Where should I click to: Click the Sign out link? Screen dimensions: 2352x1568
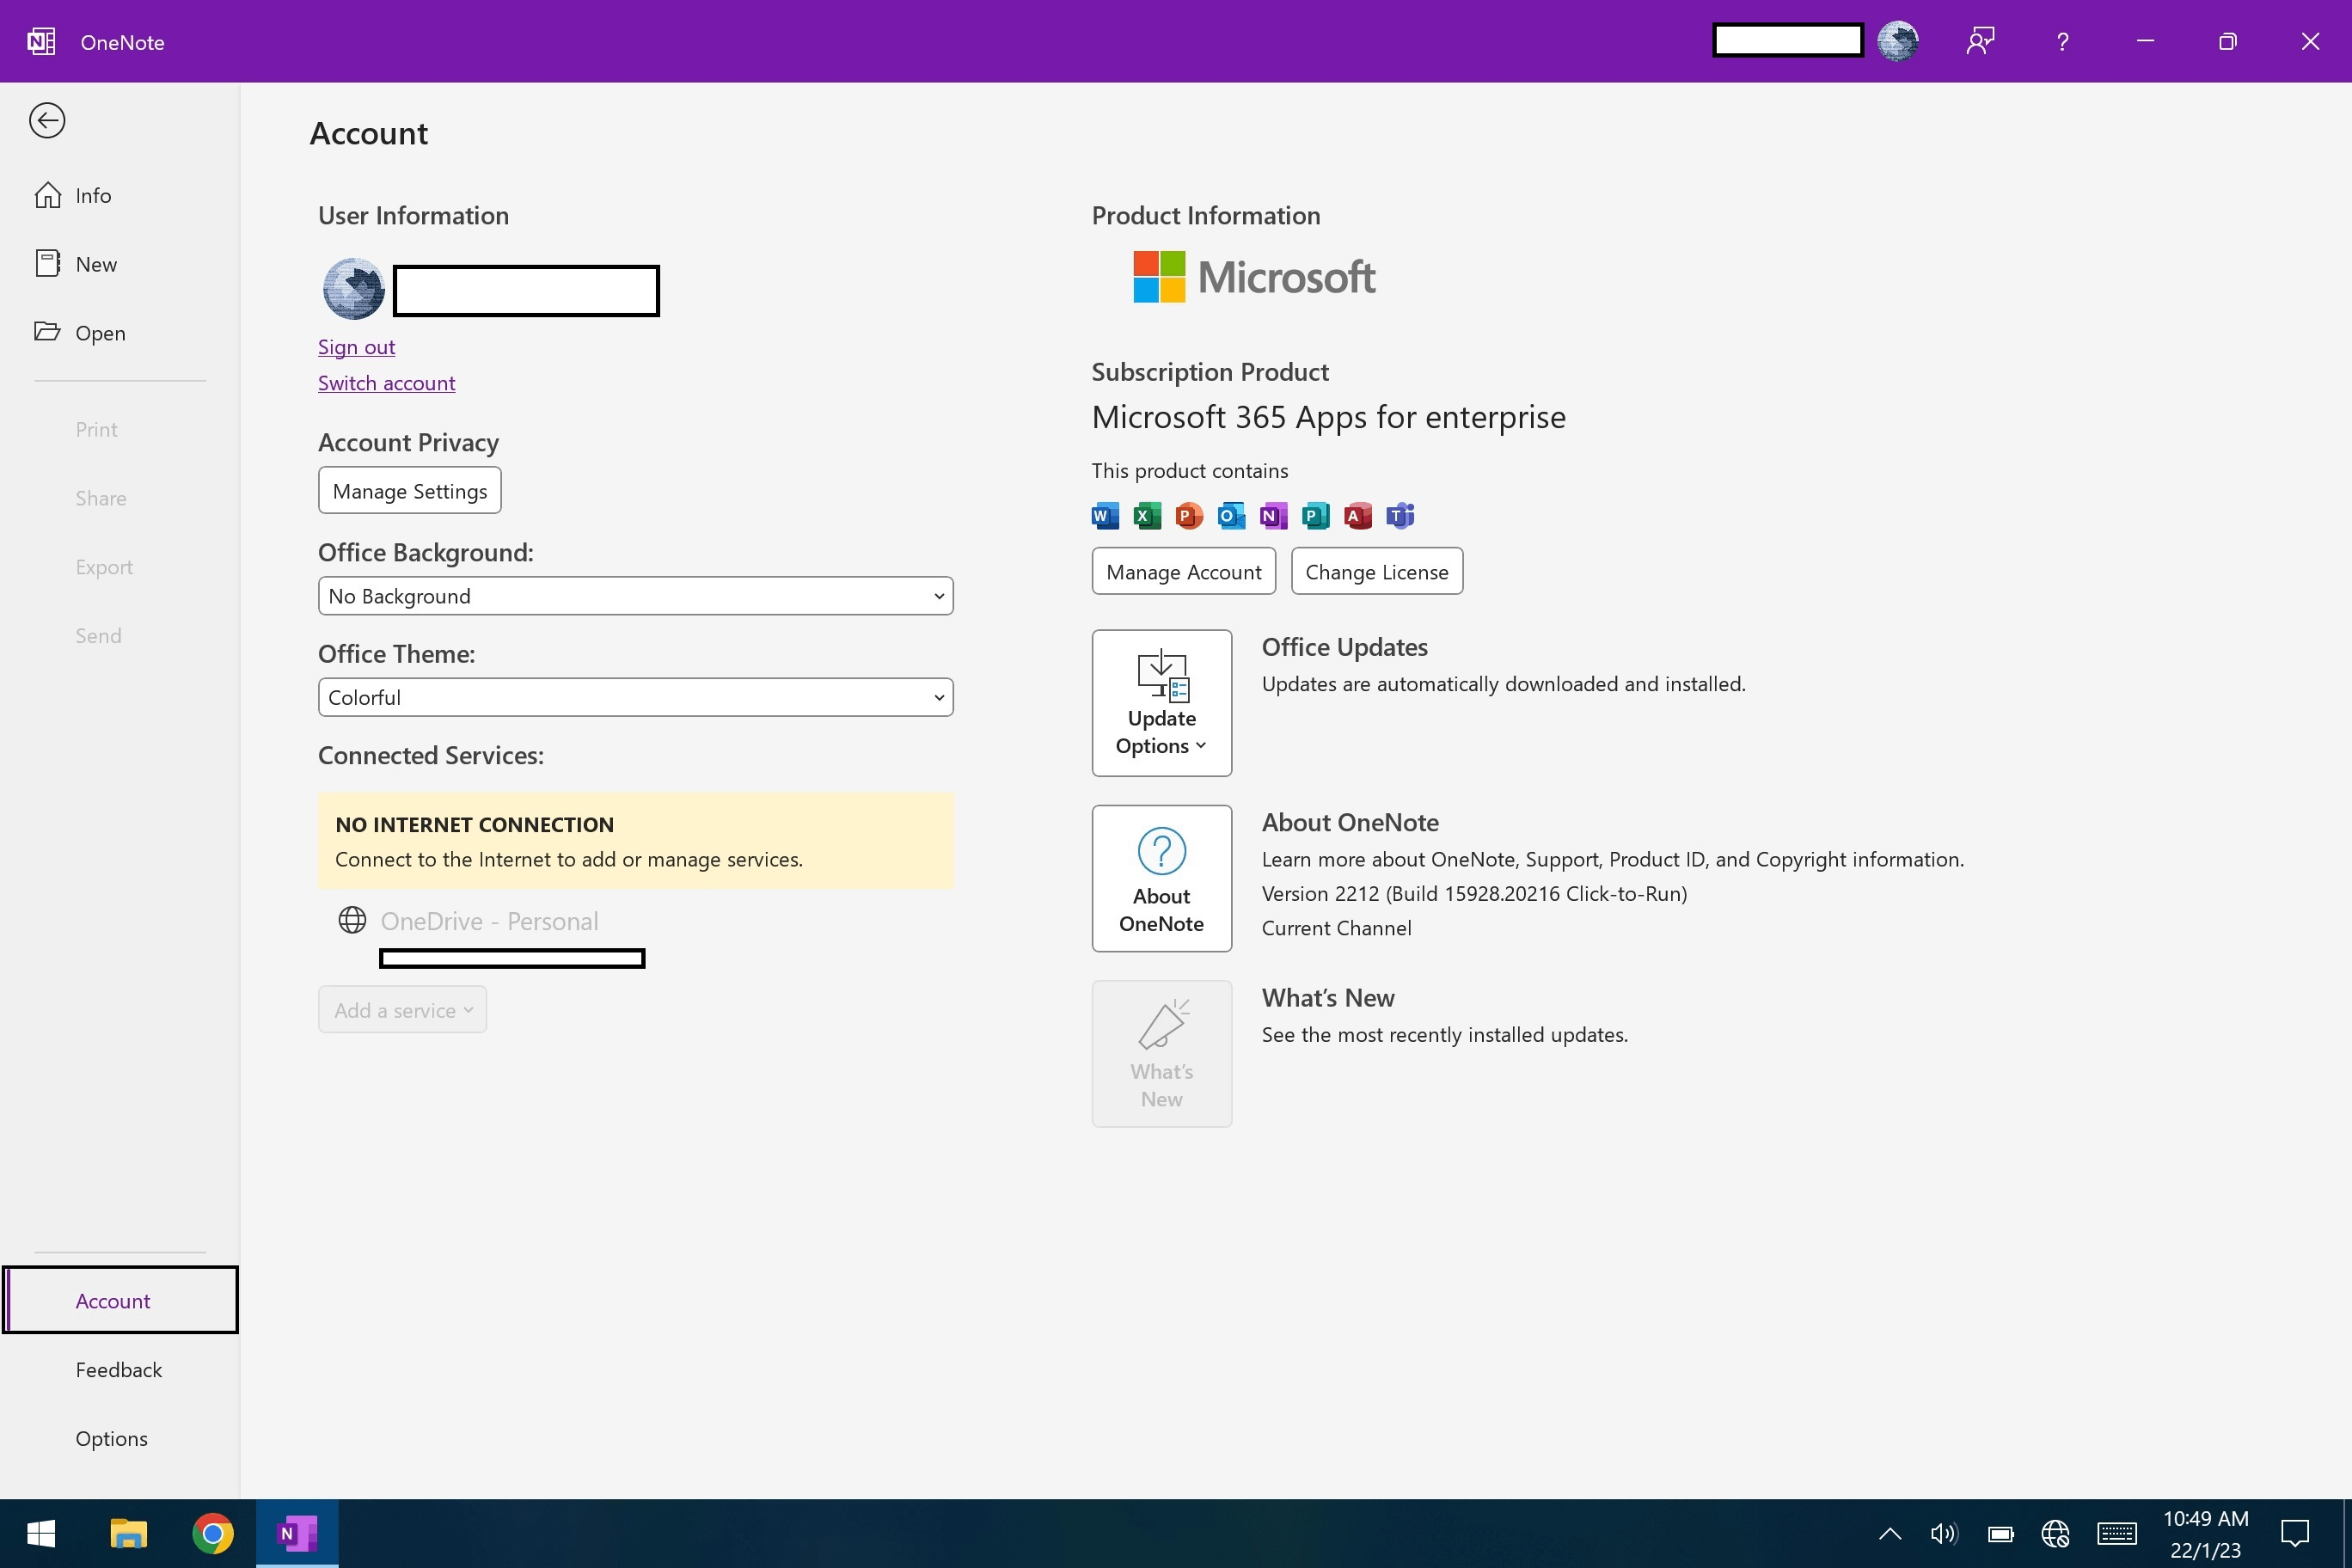click(x=356, y=346)
